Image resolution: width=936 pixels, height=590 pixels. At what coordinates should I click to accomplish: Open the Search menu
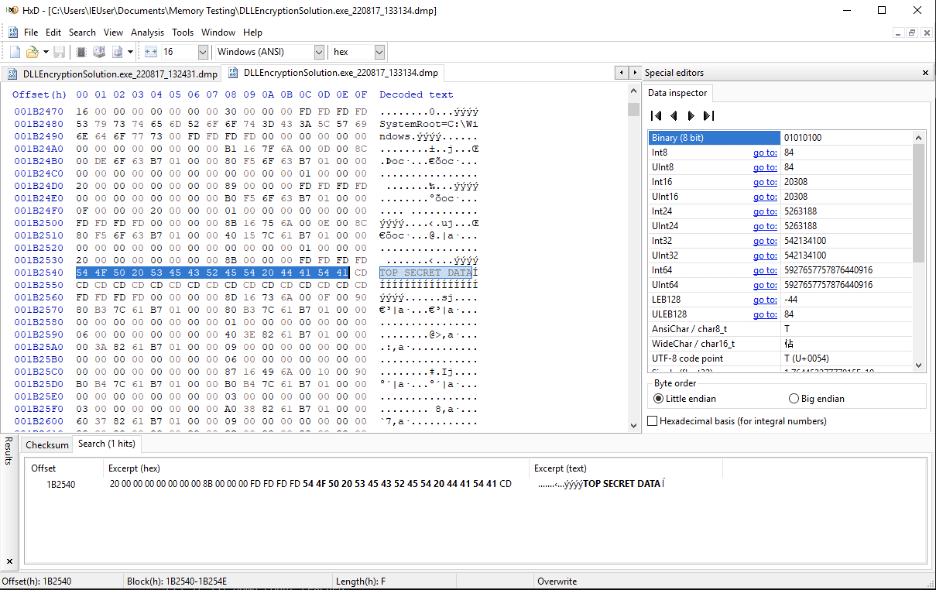pos(82,32)
